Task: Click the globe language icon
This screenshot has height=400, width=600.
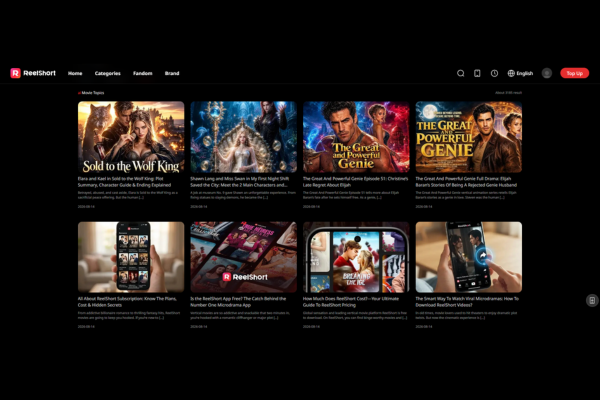Action: [511, 73]
